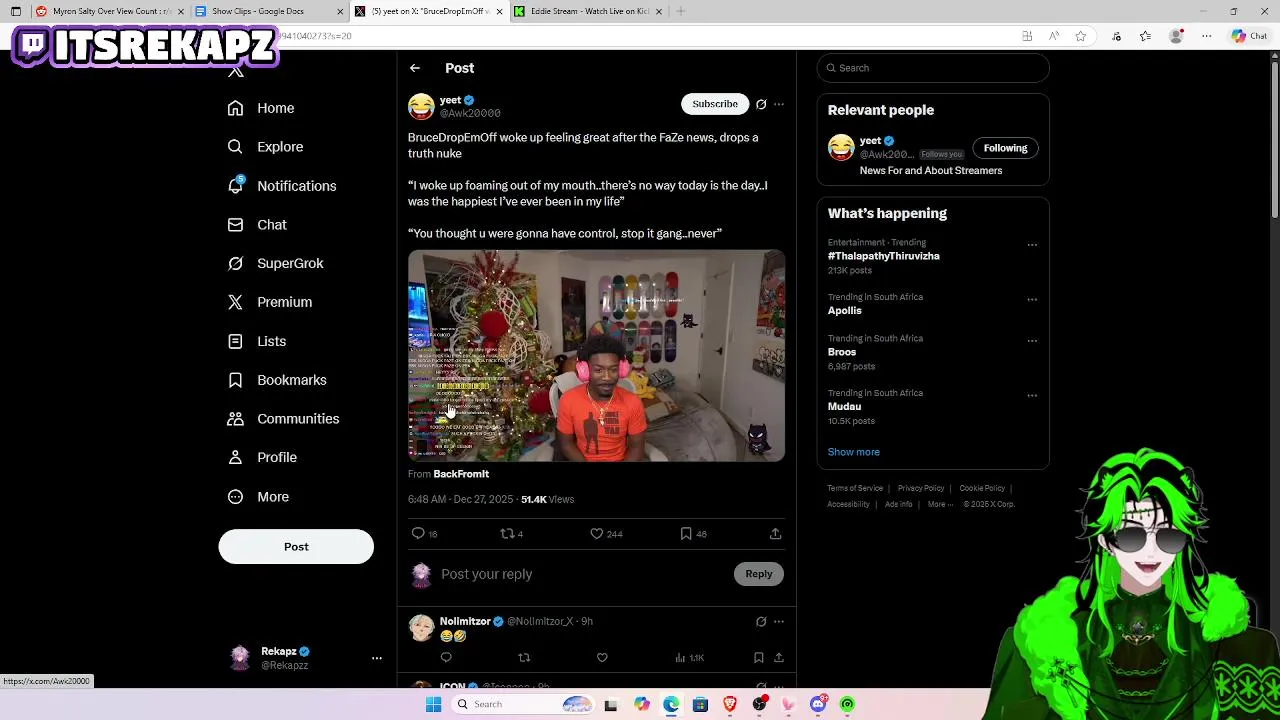Bookmark Nolimitzor's comment
The image size is (1280, 720).
[x=758, y=658]
